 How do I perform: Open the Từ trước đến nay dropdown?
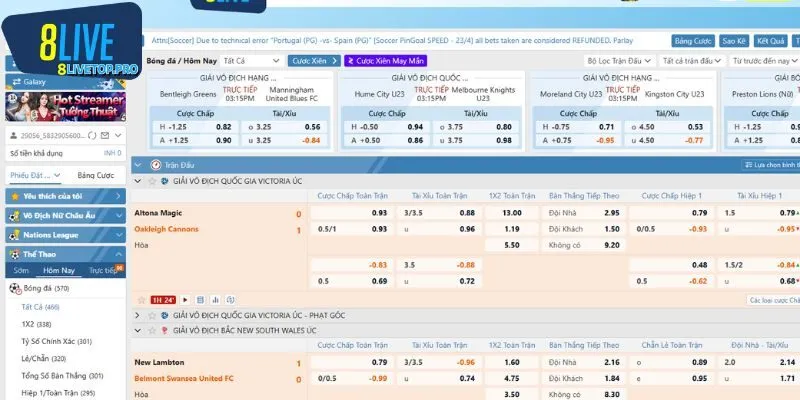click(x=764, y=61)
